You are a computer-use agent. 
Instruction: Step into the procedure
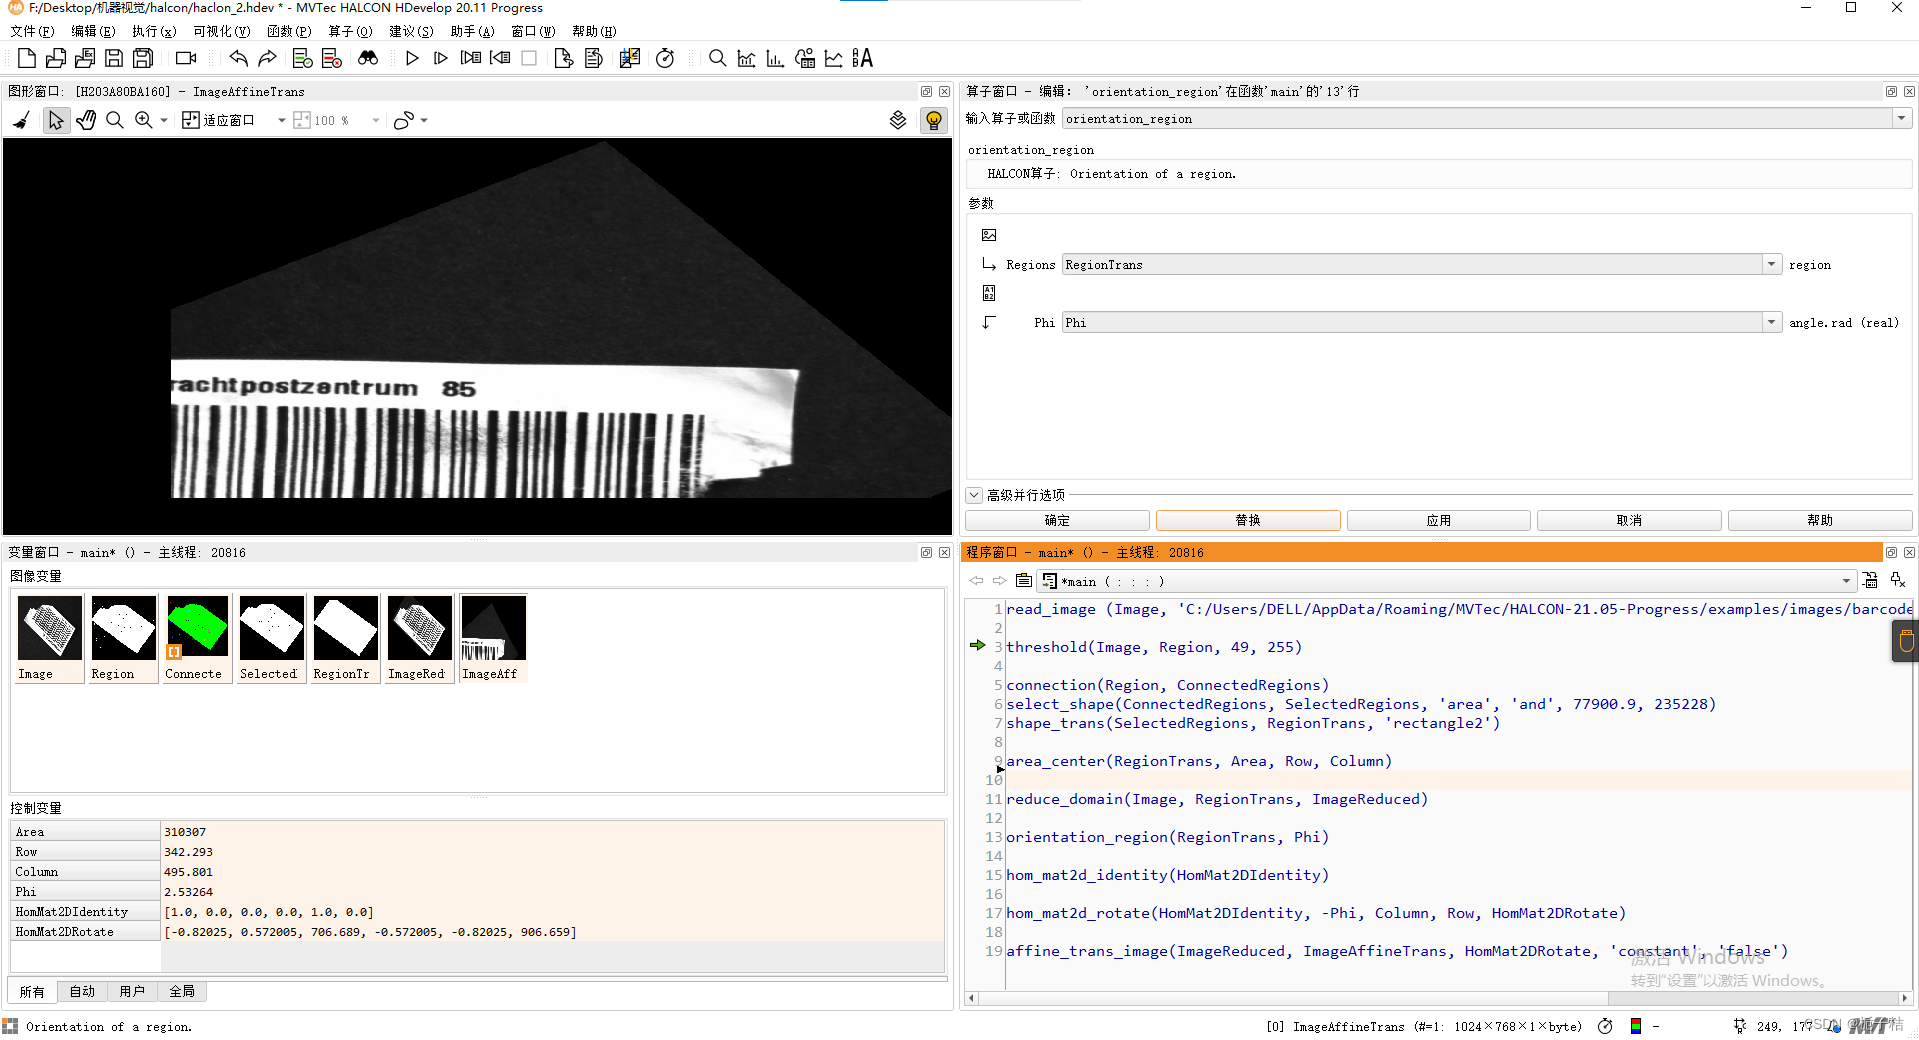471,58
